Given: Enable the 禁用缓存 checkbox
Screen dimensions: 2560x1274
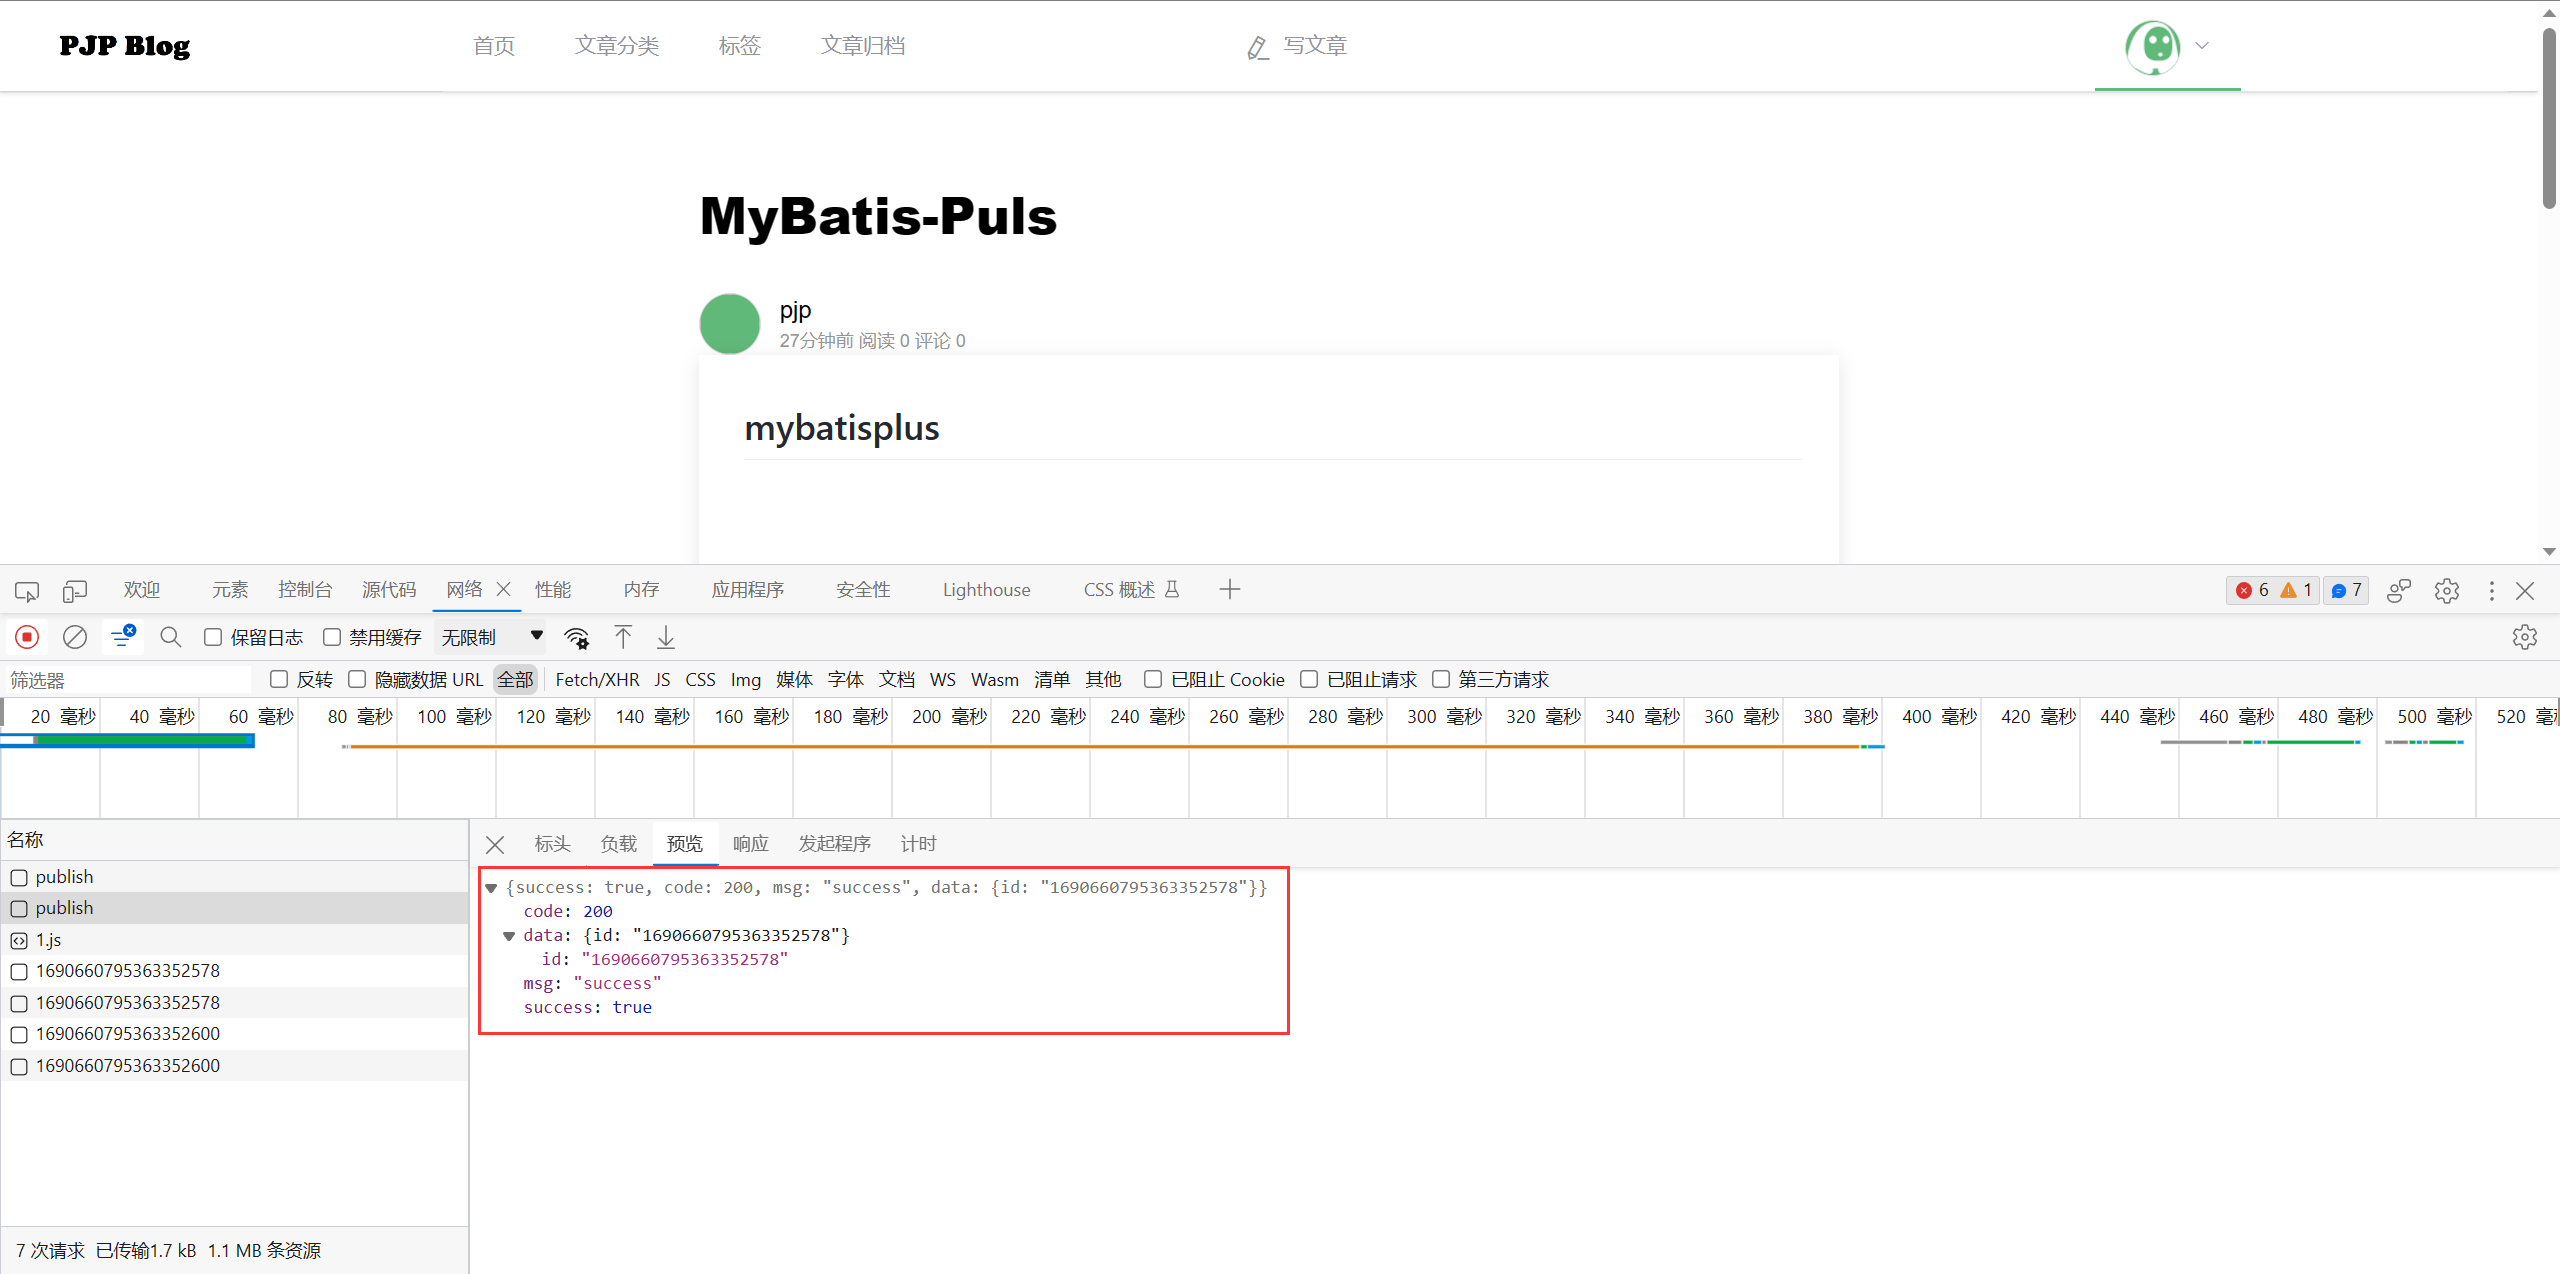Looking at the screenshot, I should (x=333, y=637).
